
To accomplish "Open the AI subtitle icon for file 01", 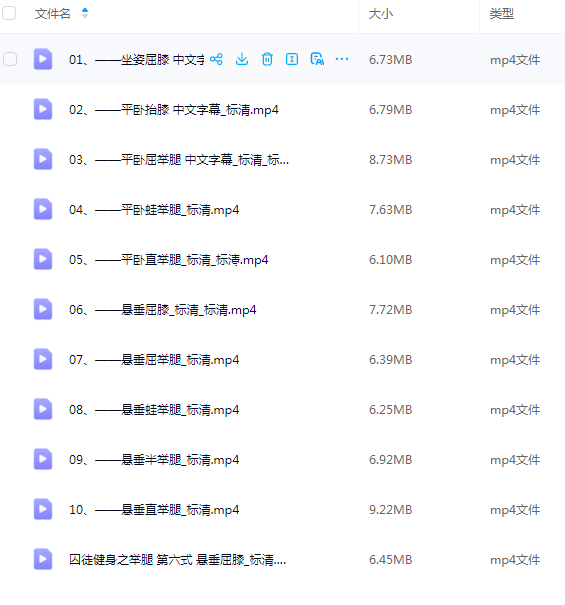I will click(317, 59).
